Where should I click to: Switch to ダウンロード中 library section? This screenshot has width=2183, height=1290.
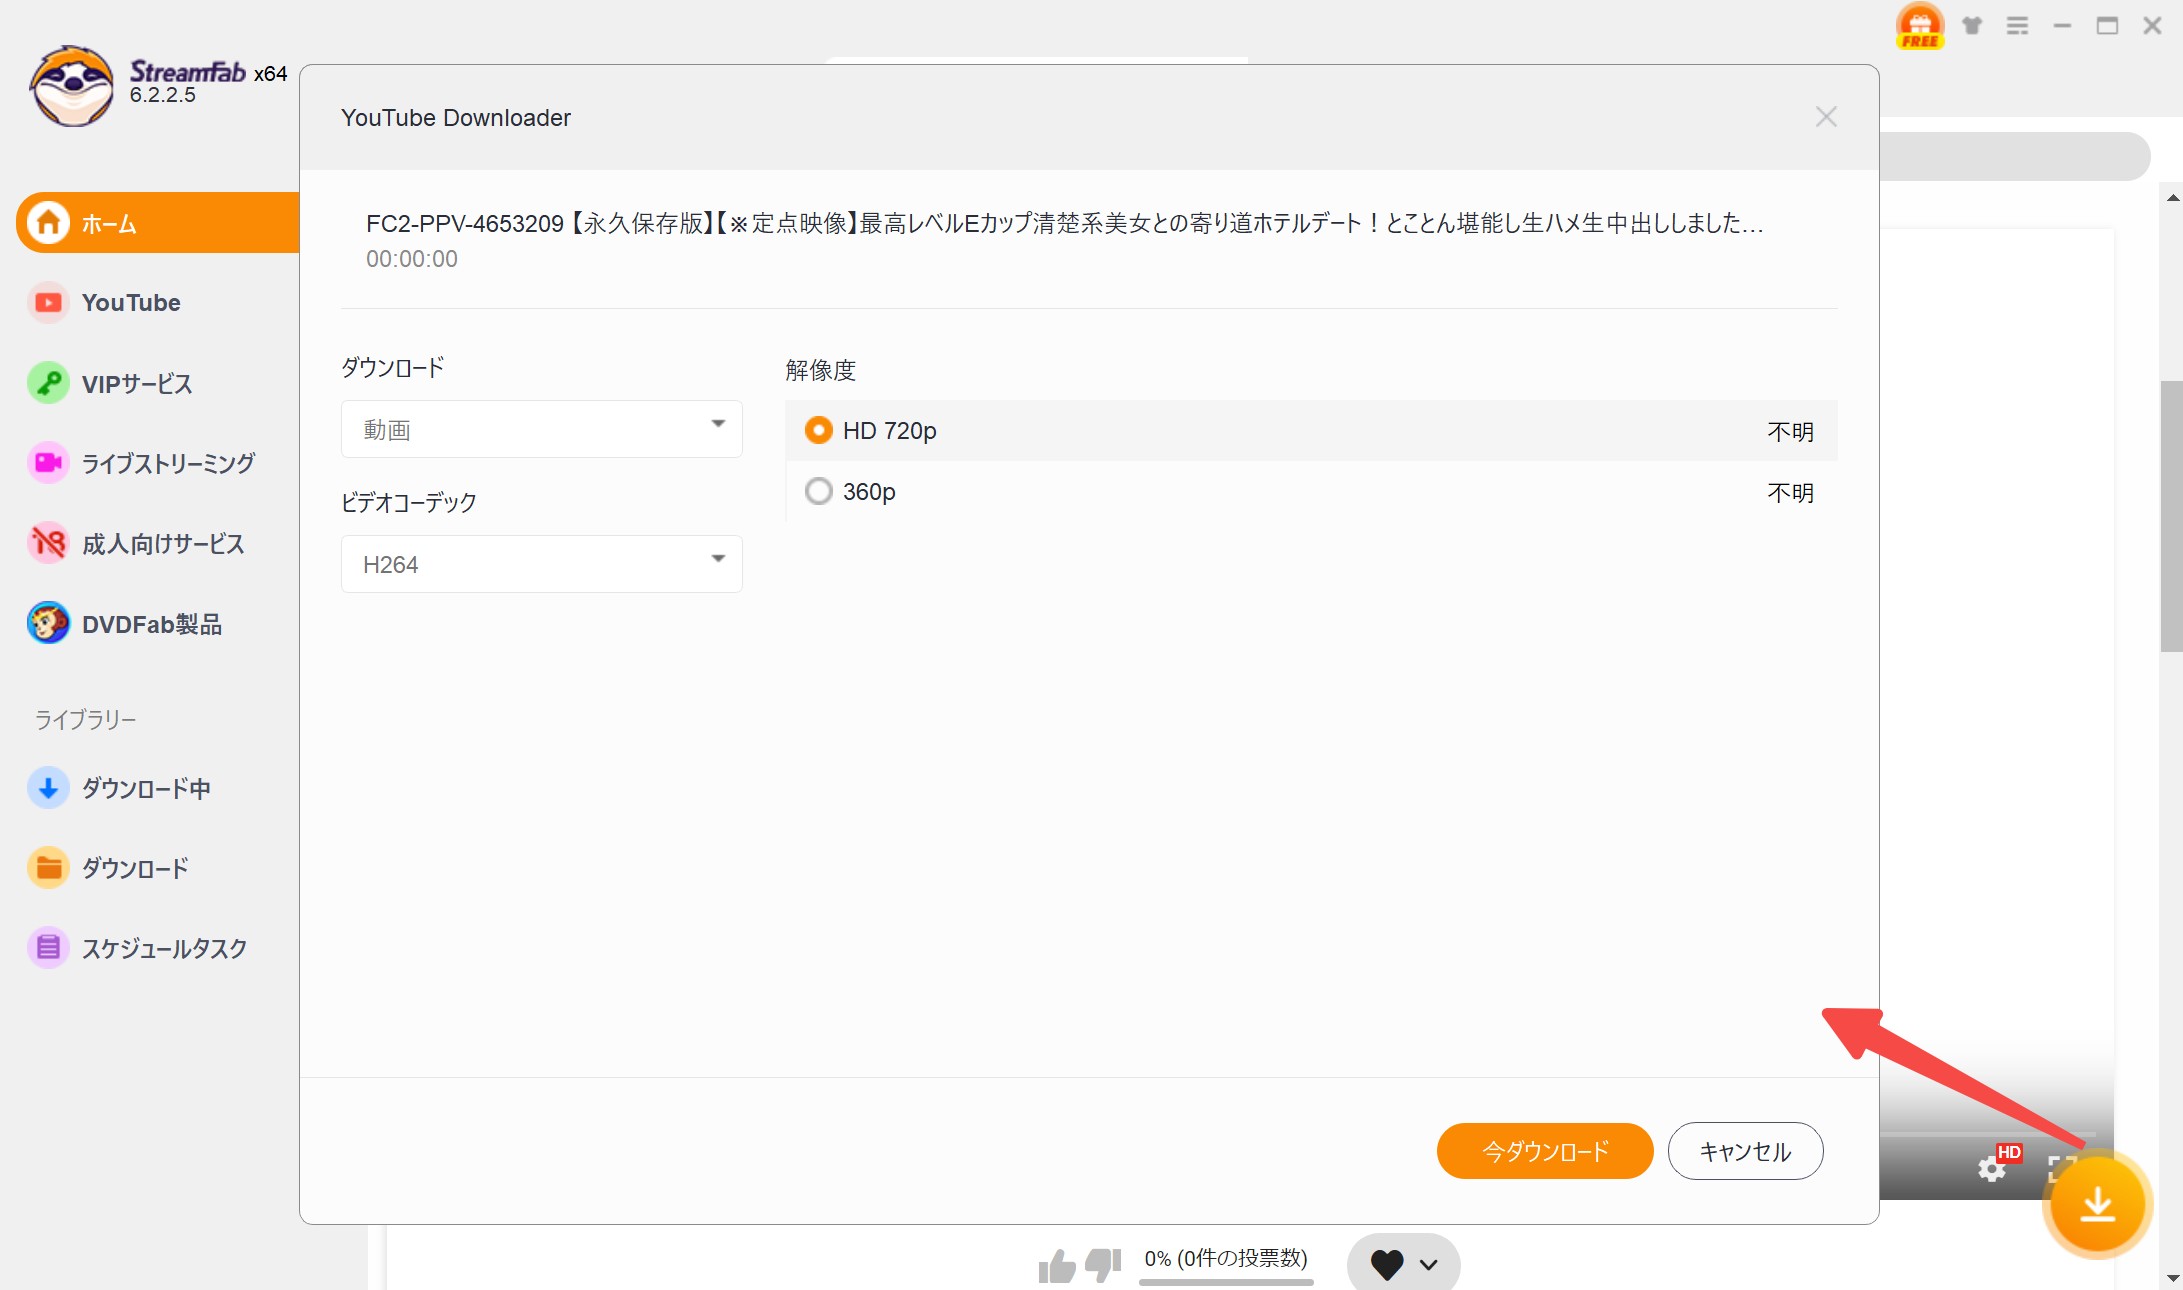(x=47, y=788)
